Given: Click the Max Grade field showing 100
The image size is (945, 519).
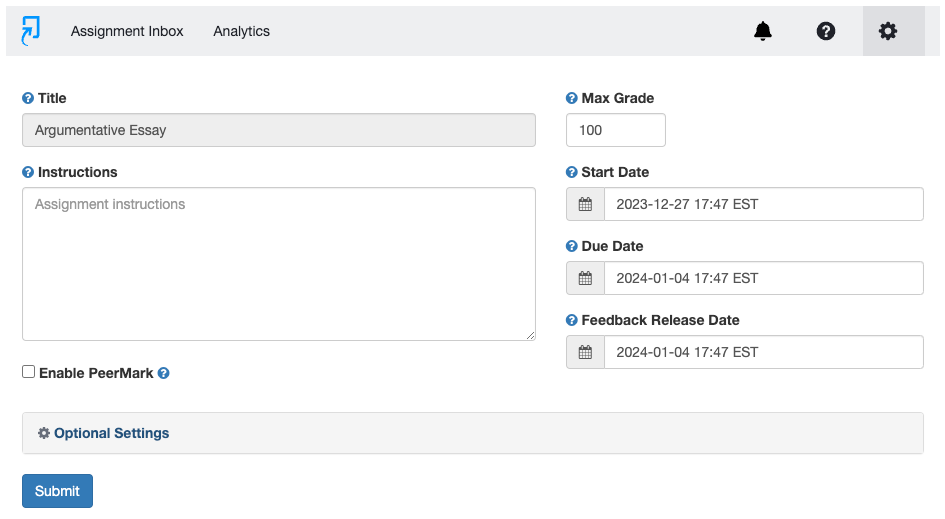Looking at the screenshot, I should coord(615,130).
